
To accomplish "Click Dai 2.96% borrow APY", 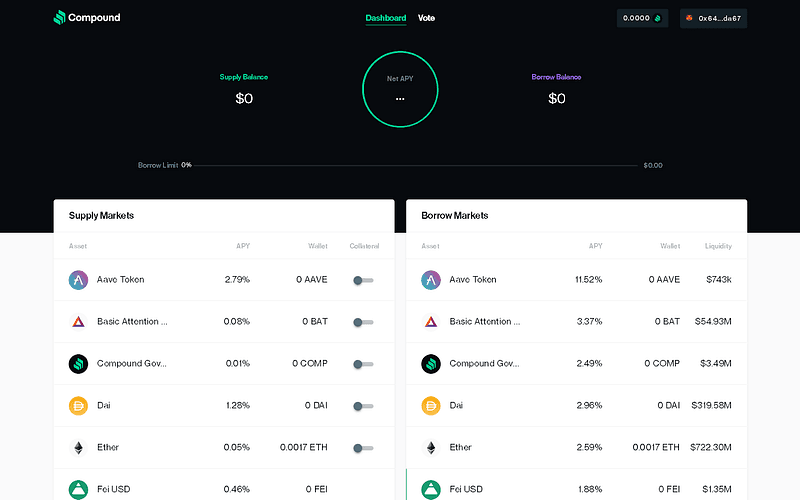I will (x=589, y=405).
